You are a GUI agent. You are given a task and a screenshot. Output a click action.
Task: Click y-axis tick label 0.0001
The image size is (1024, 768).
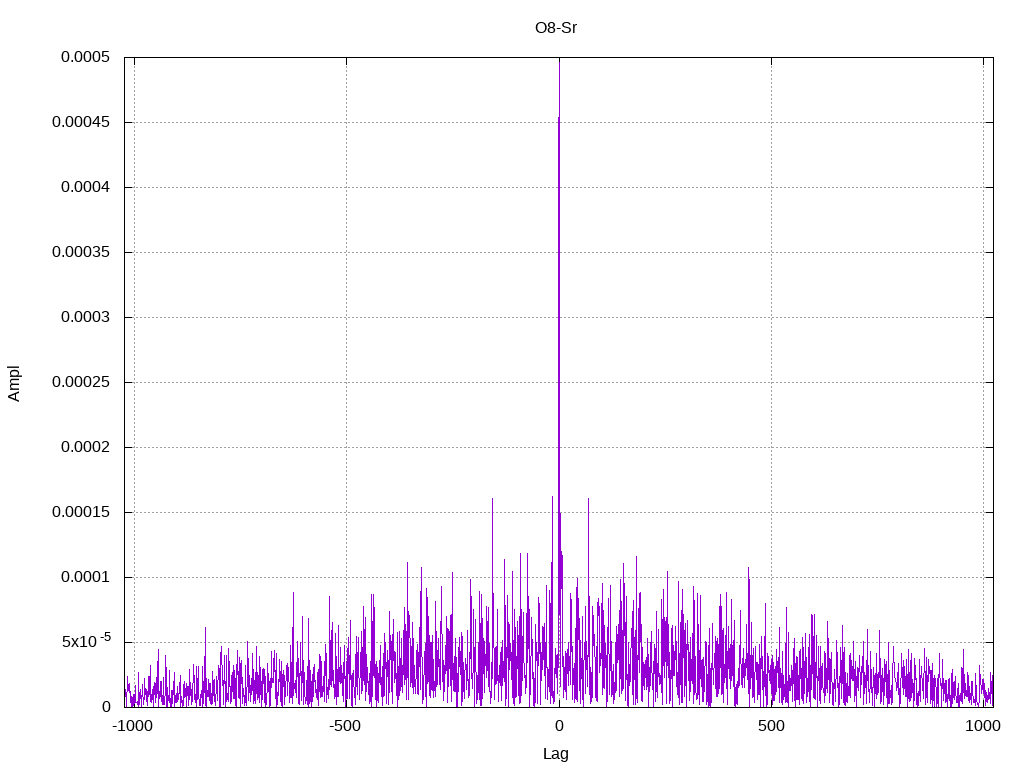pos(85,577)
